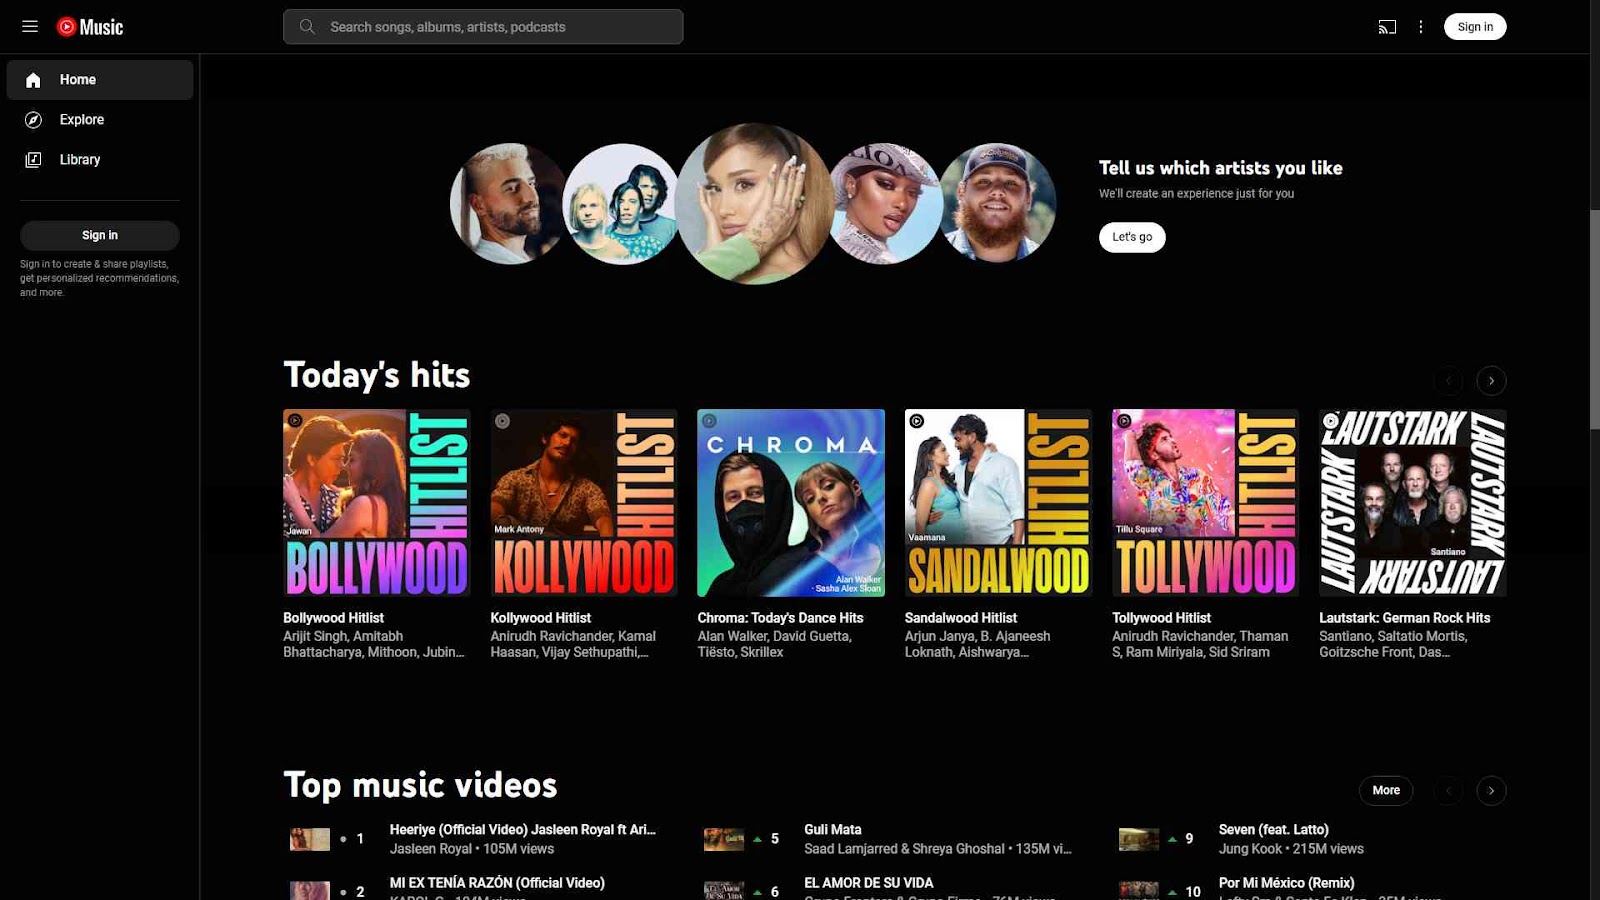Image resolution: width=1600 pixels, height=900 pixels.
Task: Open the three-dot settings menu
Action: [1421, 27]
